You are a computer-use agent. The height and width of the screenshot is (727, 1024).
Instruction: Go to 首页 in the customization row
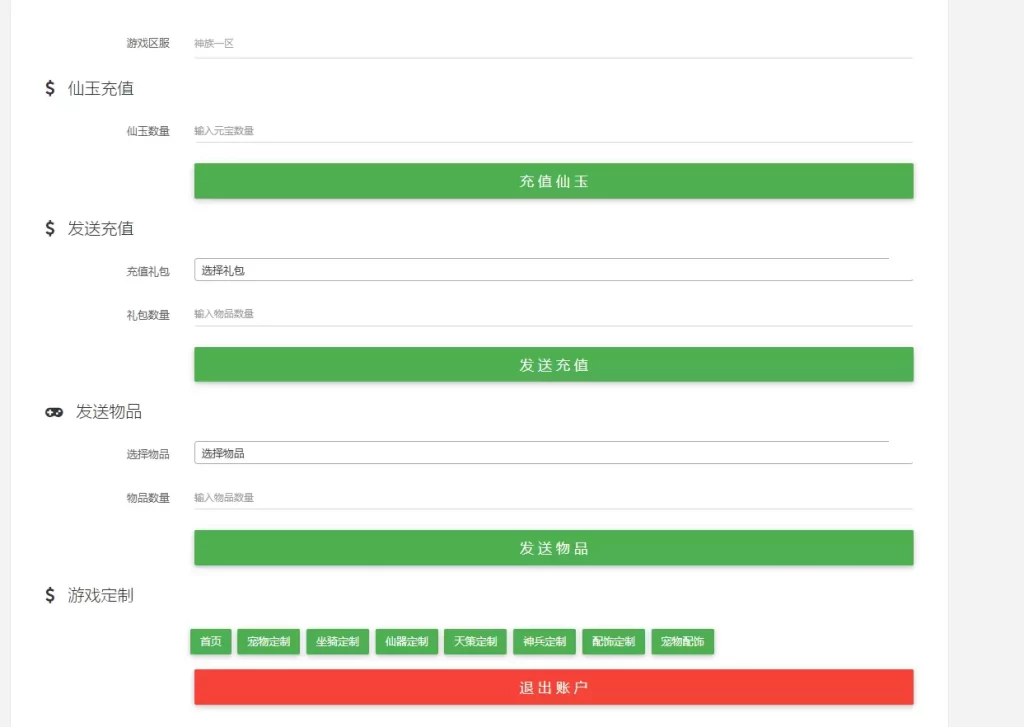(x=211, y=642)
